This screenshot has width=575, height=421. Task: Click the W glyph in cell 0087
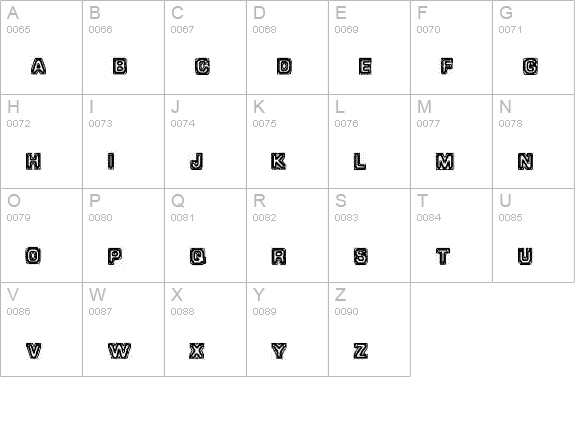(x=120, y=351)
